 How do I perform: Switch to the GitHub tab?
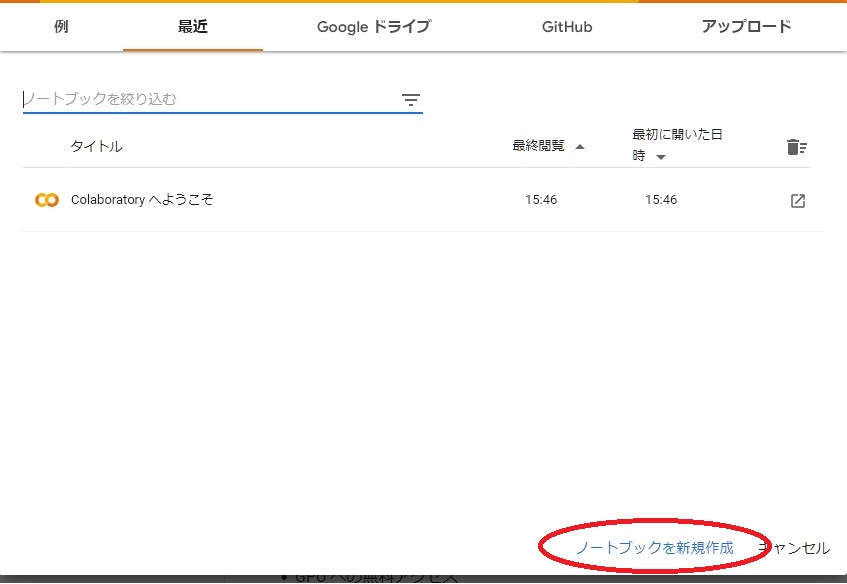567,26
